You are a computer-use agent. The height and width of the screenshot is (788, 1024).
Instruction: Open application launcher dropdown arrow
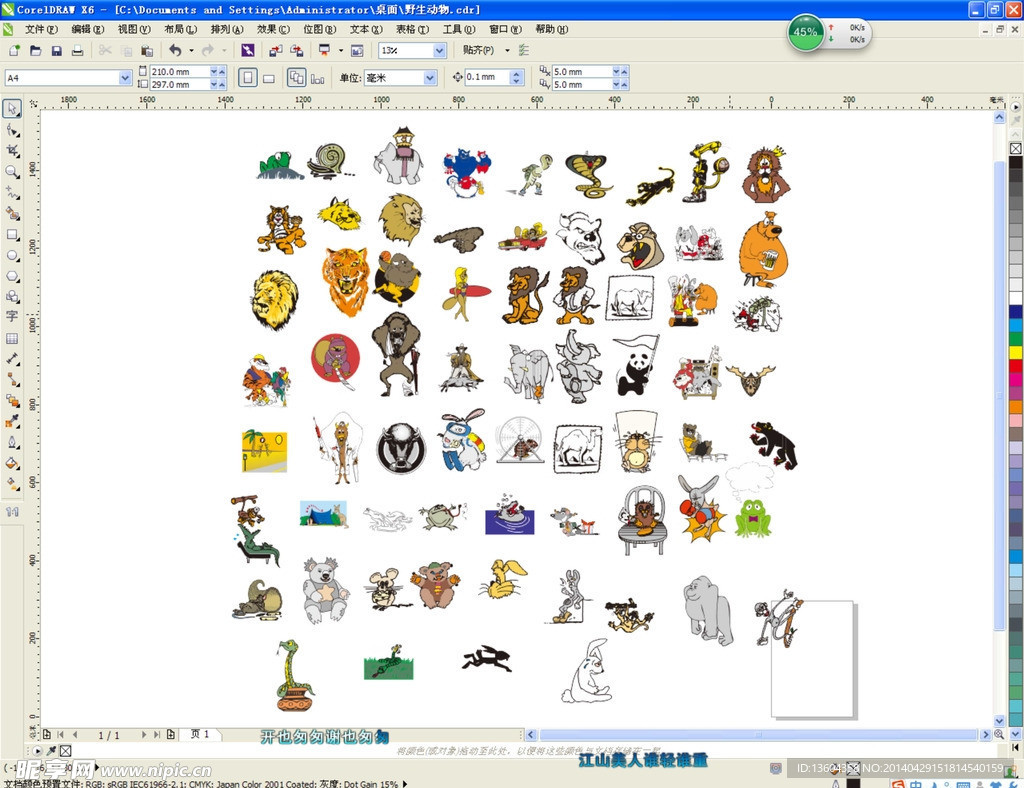click(x=341, y=50)
